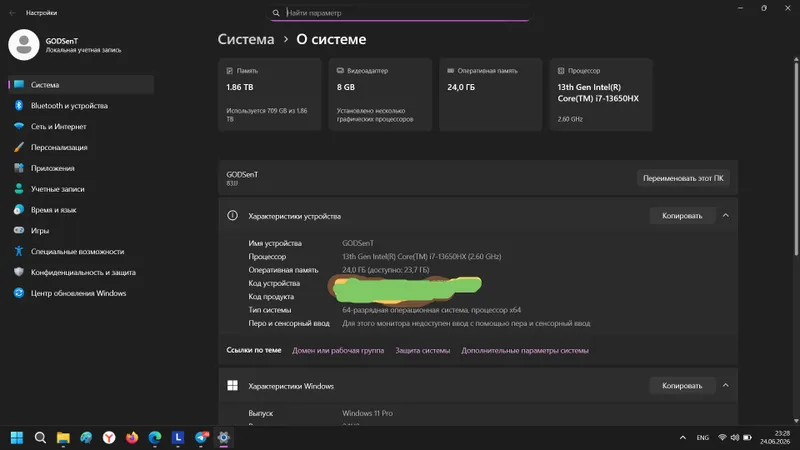Switch ENG input language
This screenshot has height=450, width=800.
pyautogui.click(x=703, y=438)
